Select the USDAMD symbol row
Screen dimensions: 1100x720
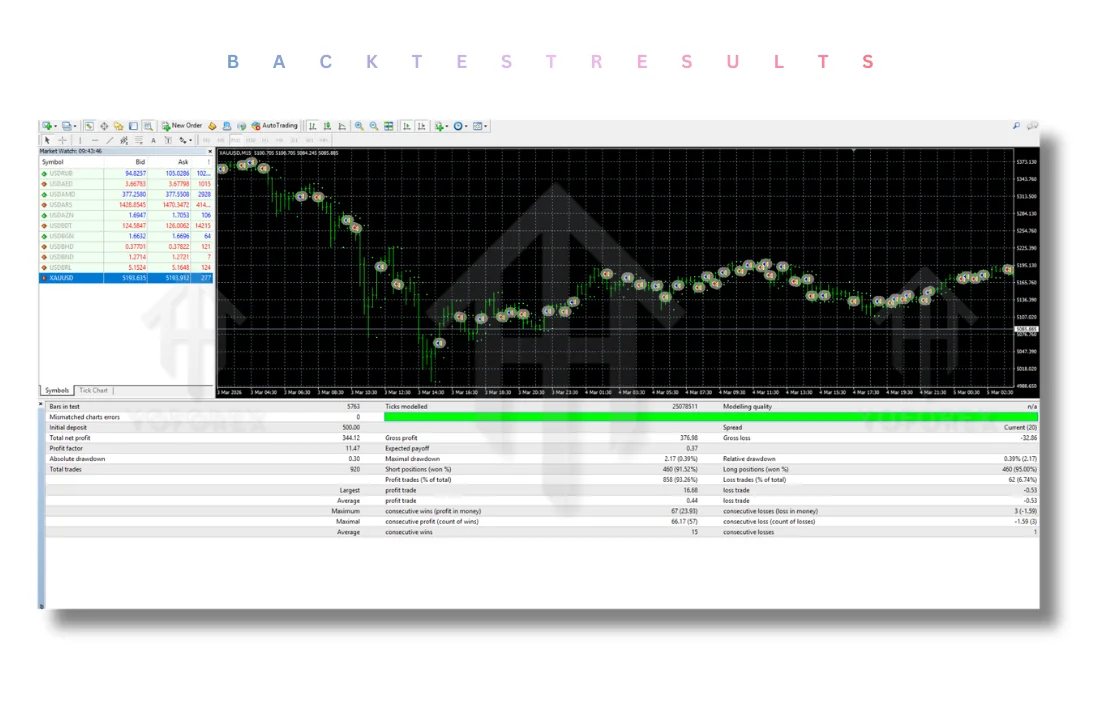tap(126, 194)
